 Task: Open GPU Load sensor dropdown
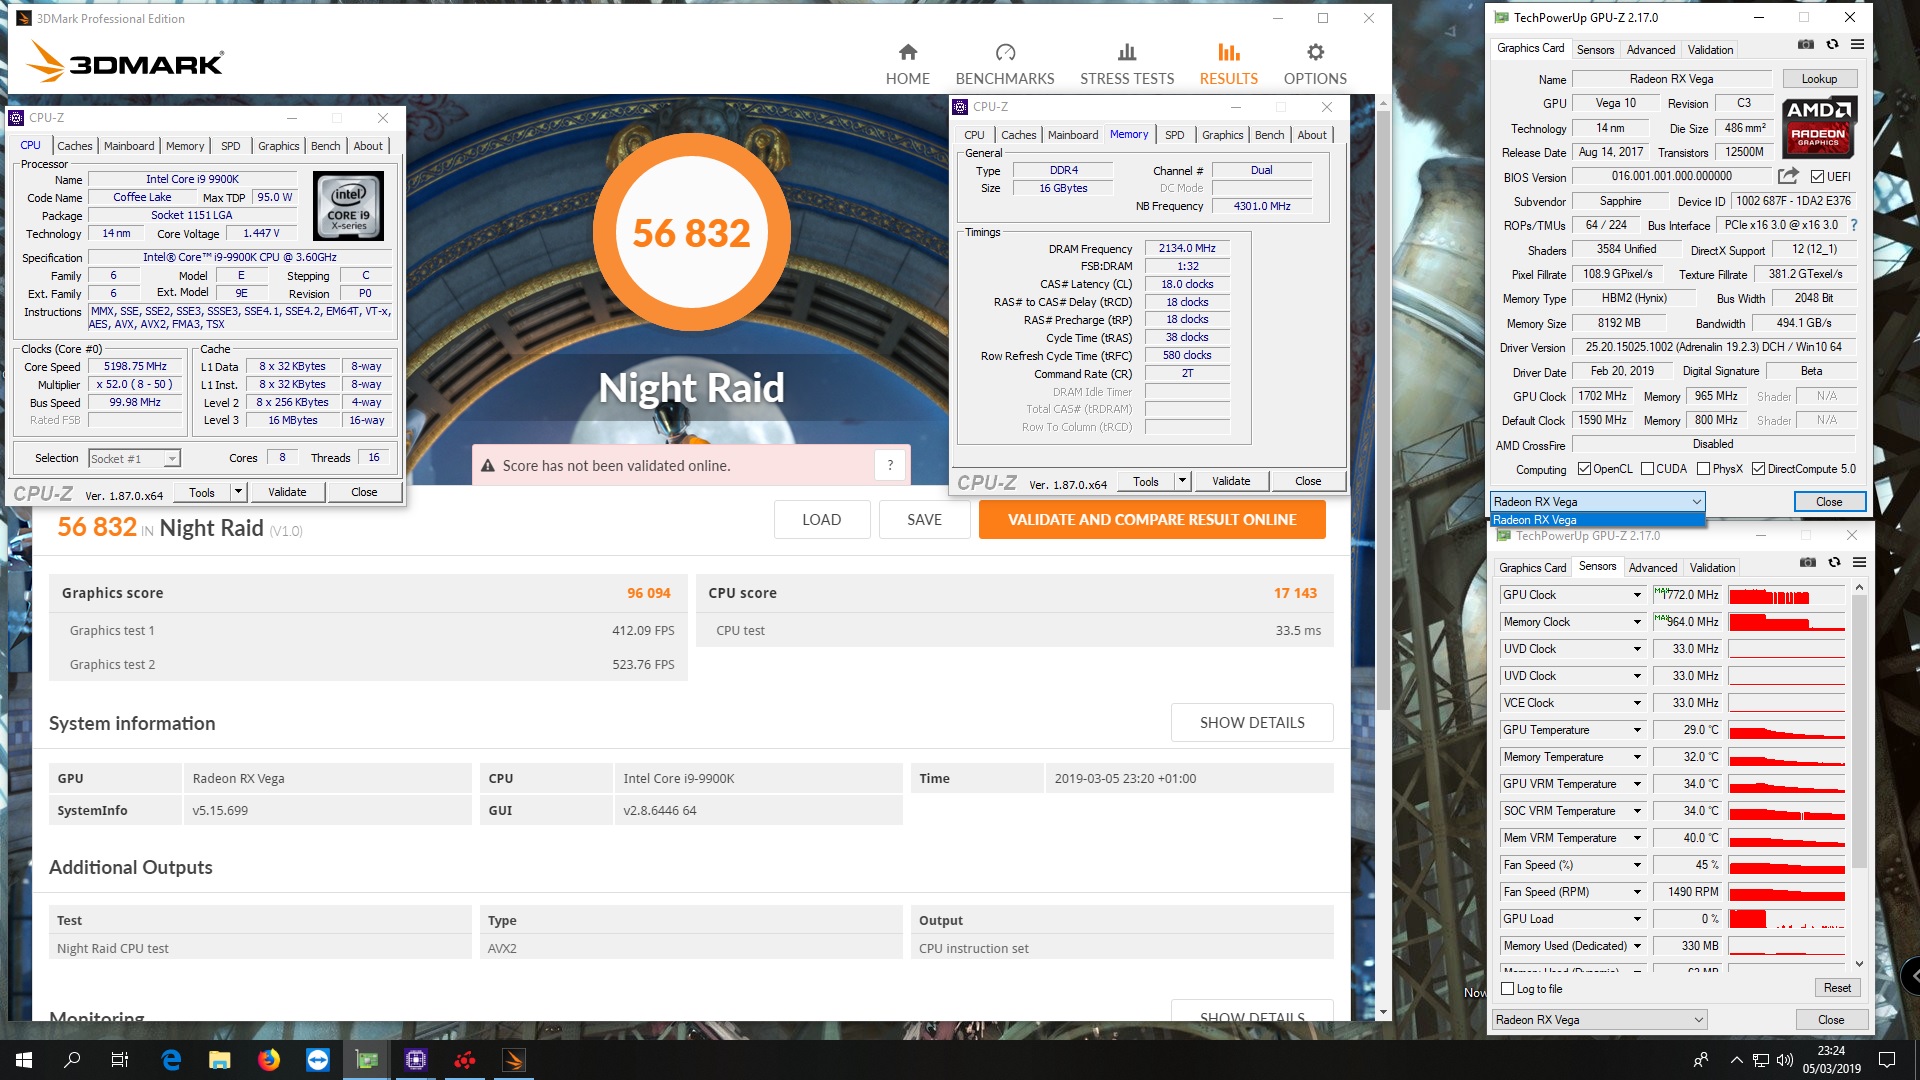point(1637,919)
